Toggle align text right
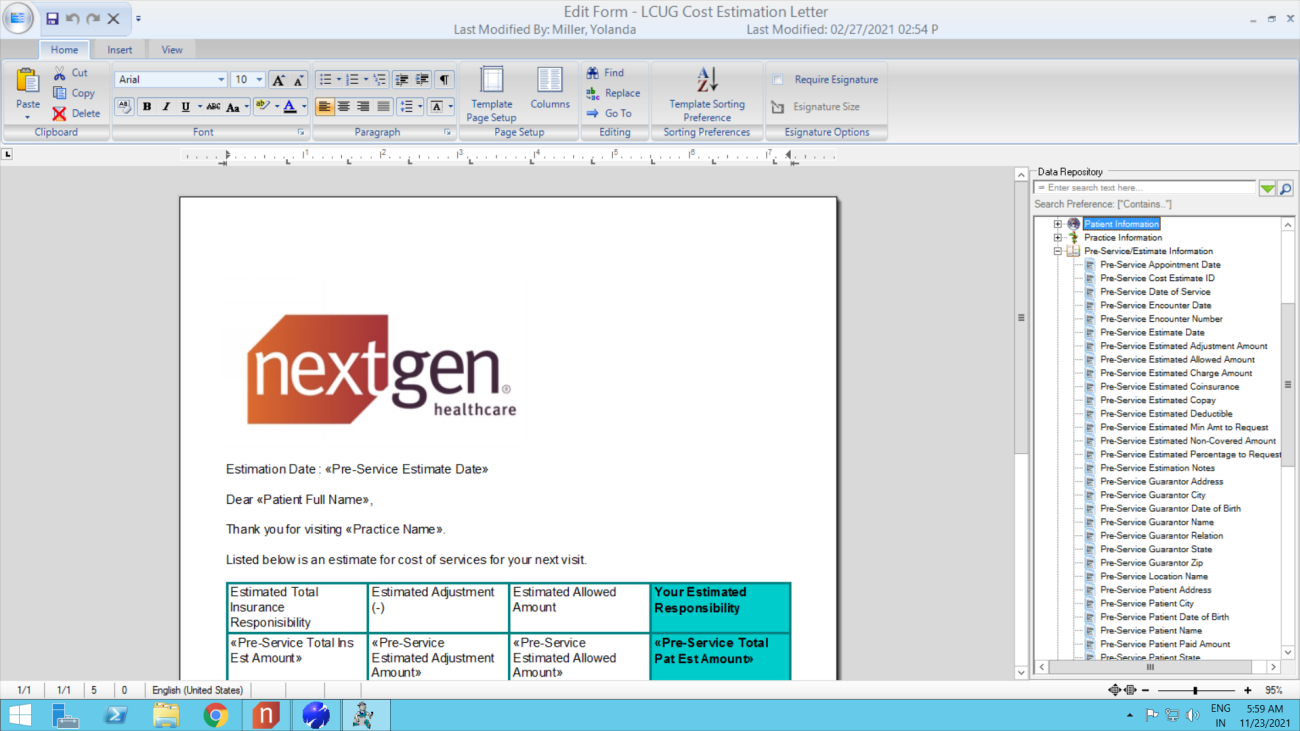Image resolution: width=1300 pixels, height=731 pixels. pyautogui.click(x=363, y=106)
